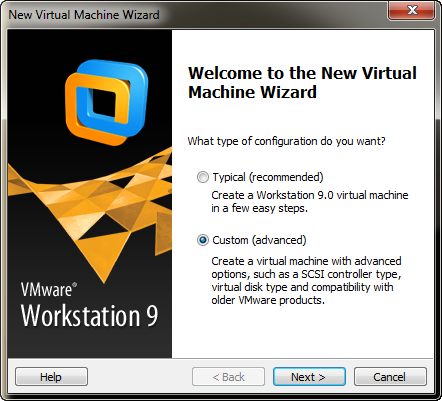Close the wizard window with X
The height and width of the screenshot is (401, 442).
[x=412, y=10]
